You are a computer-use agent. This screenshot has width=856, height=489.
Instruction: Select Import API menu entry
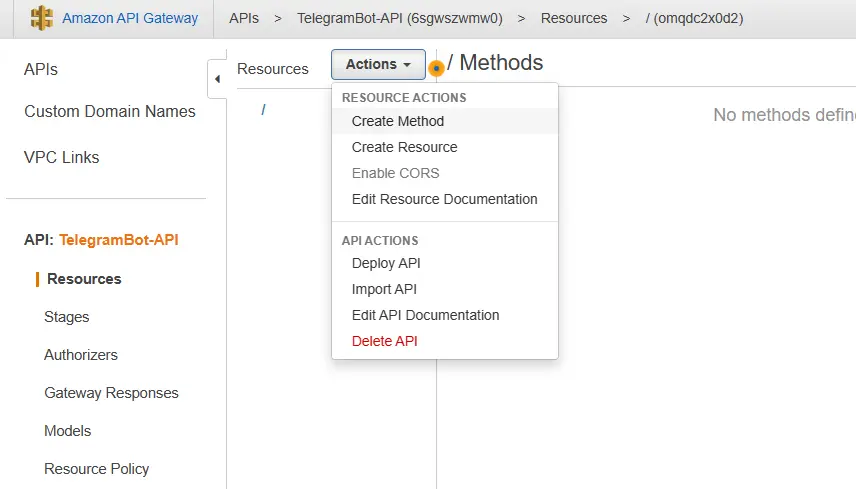coord(384,289)
